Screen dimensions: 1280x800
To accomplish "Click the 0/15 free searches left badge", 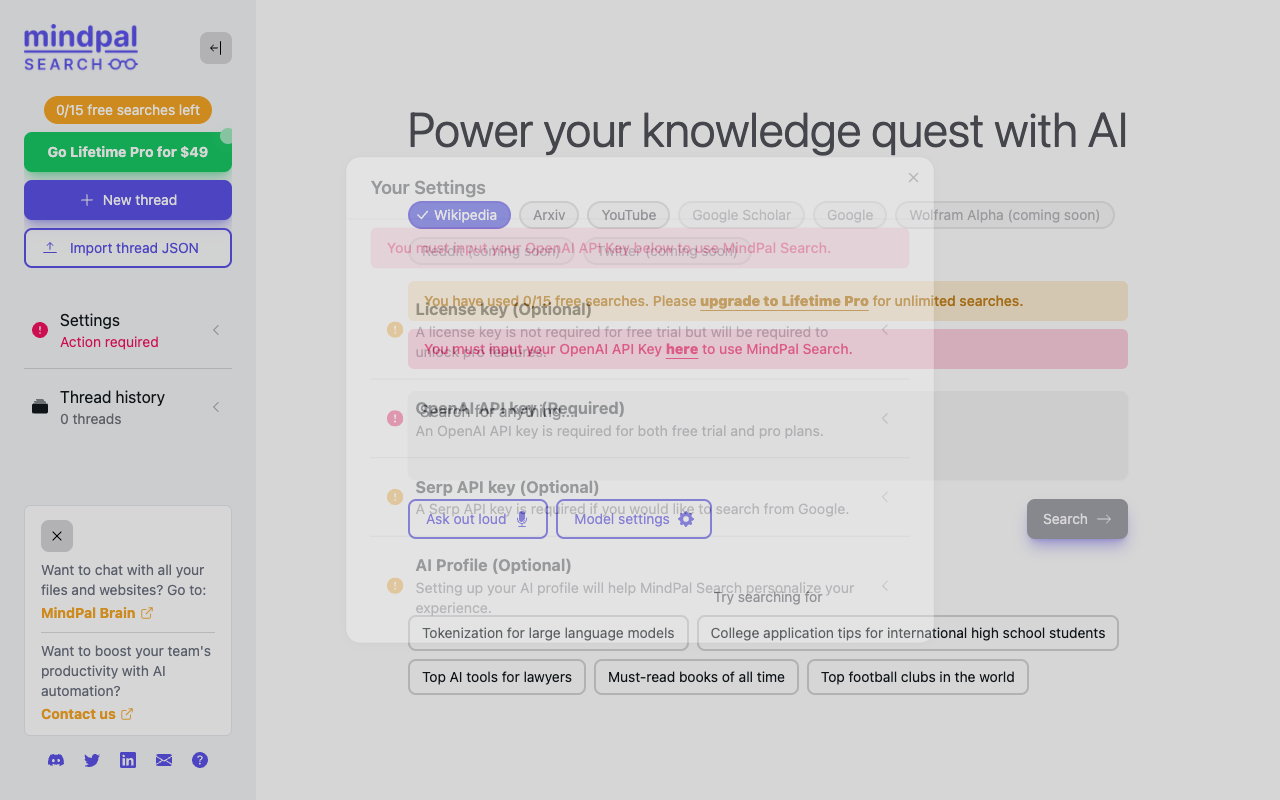I will 128,110.
